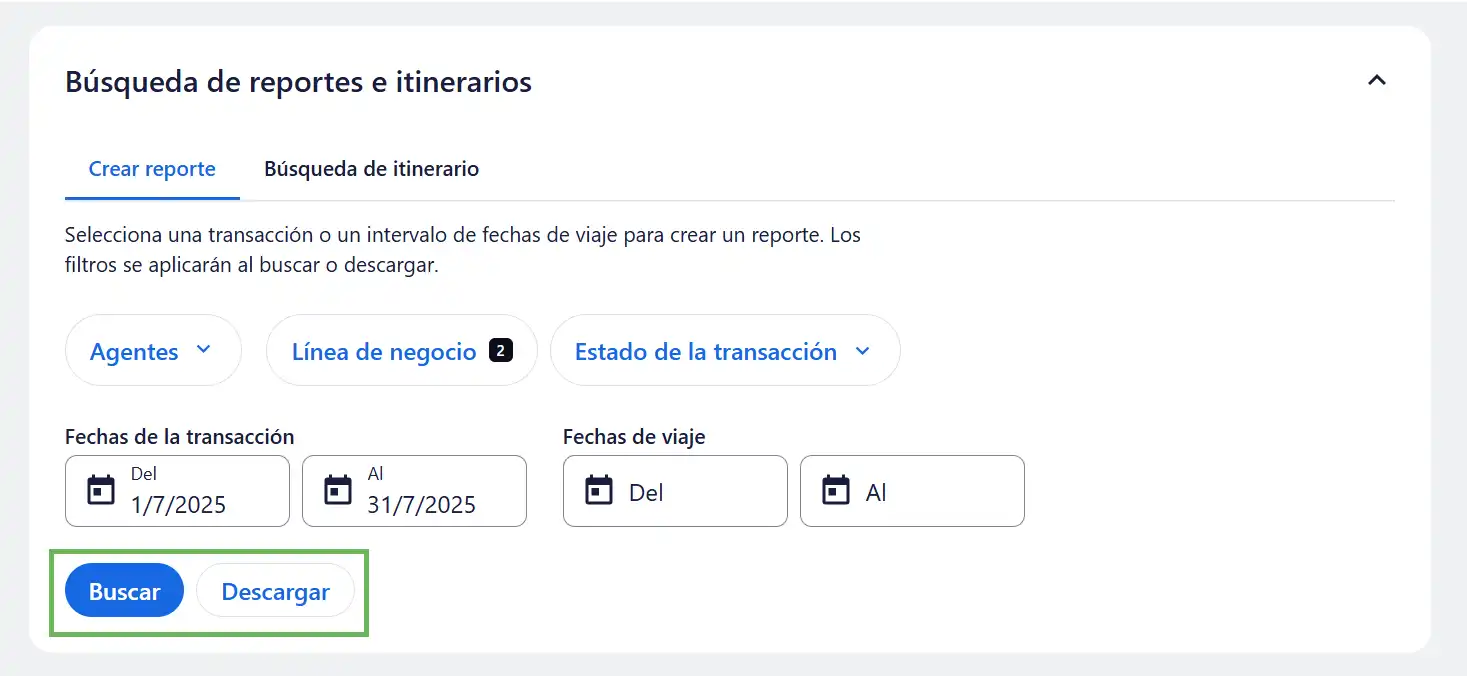Click calendar icon in travel dates Al field
This screenshot has width=1467, height=676.
[835, 491]
